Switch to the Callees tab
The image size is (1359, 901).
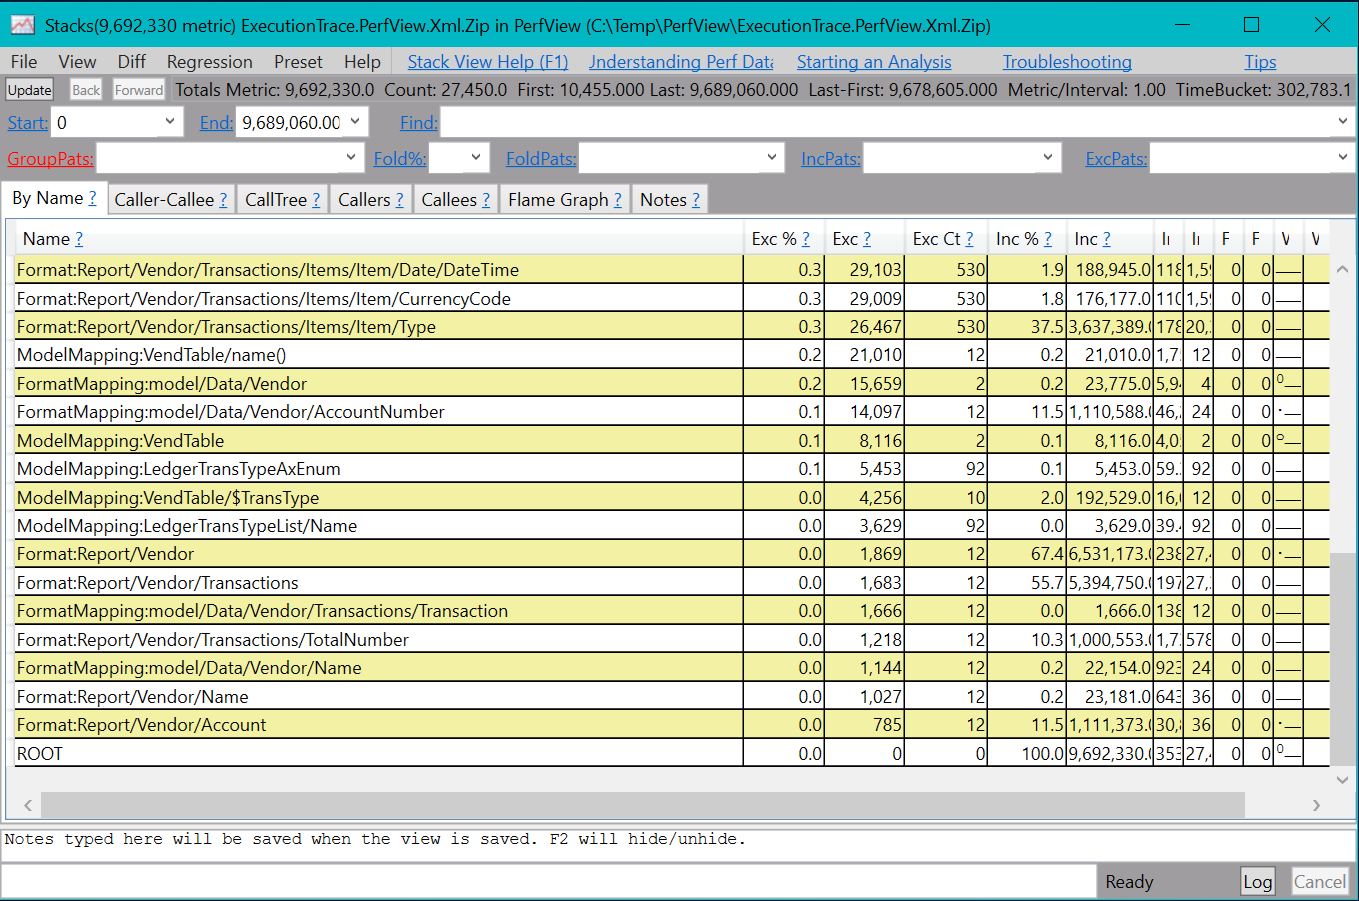coord(455,200)
